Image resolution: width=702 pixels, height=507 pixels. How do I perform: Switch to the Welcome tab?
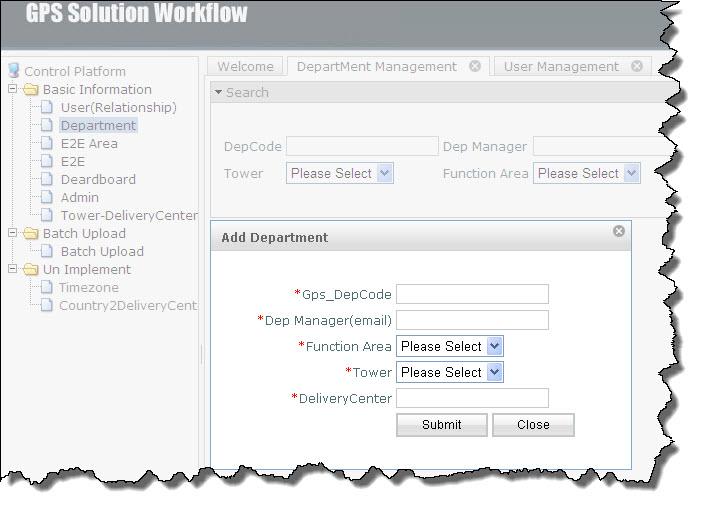coord(245,66)
